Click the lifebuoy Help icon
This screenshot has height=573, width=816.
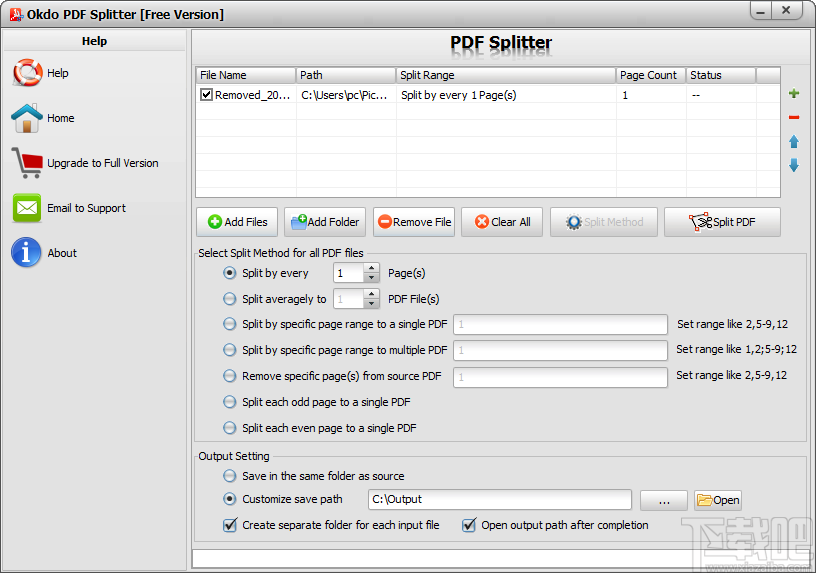(27, 73)
